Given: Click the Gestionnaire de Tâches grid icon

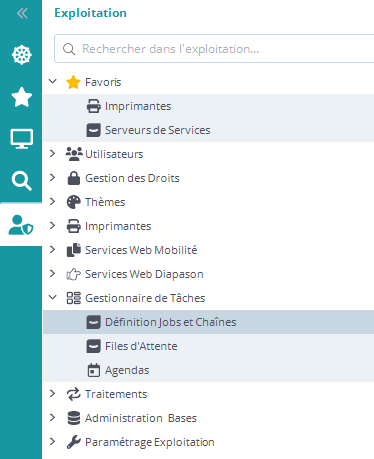Looking at the screenshot, I should 73,298.
